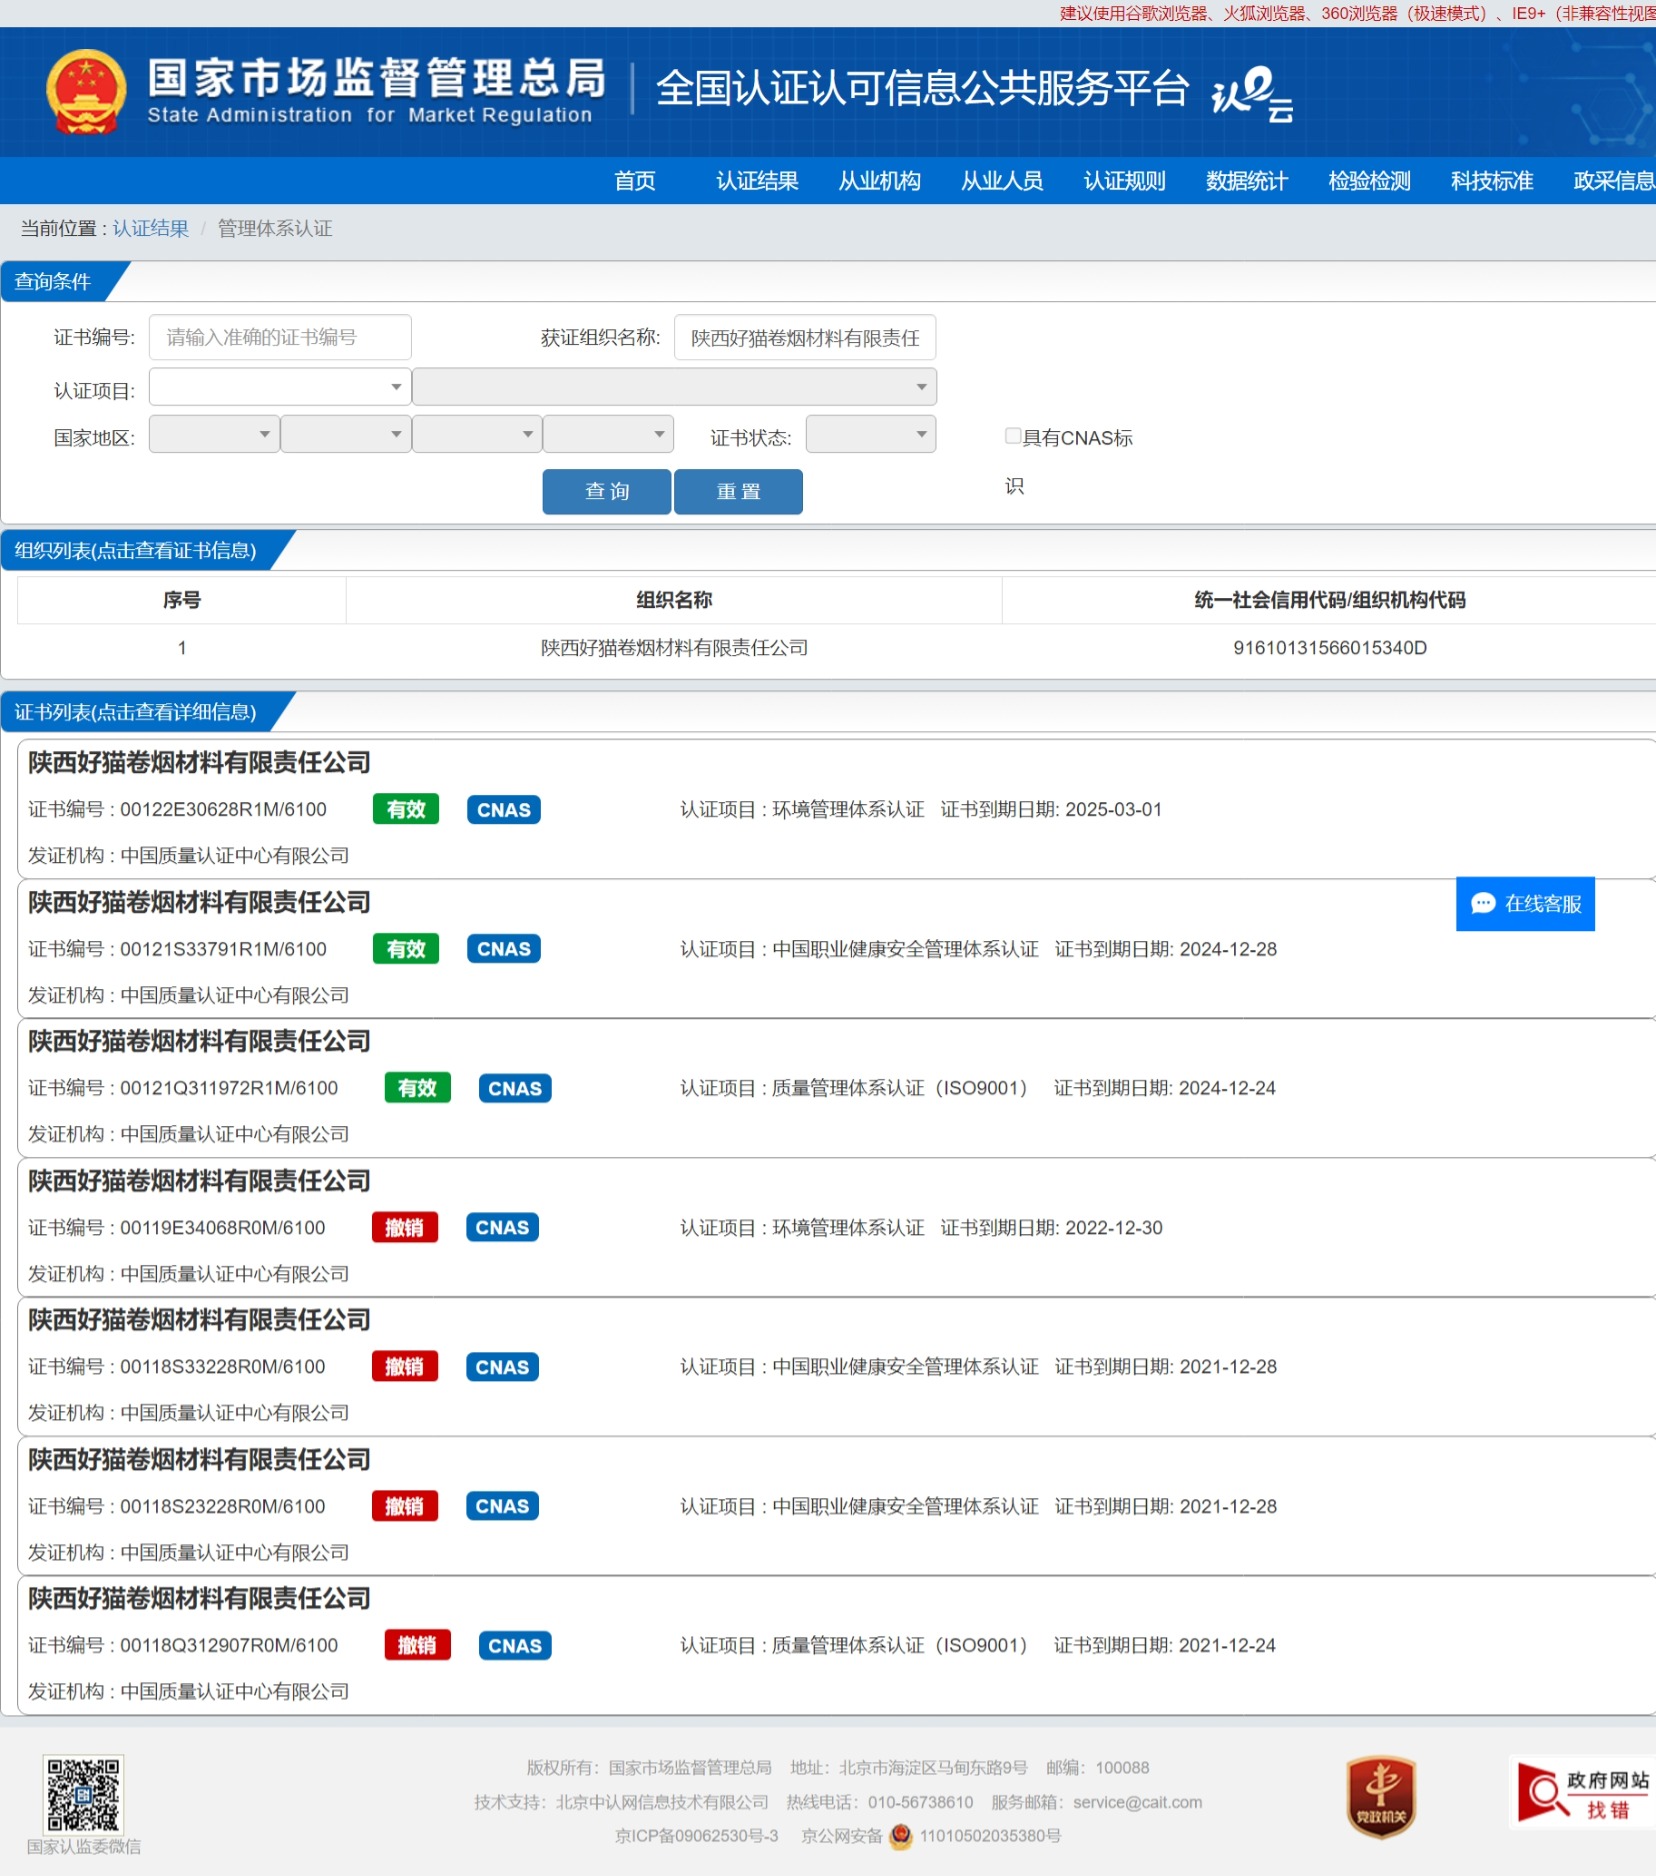Click the 京ICP备09062530号-3 footer link
This screenshot has height=1876, width=1656.
(x=697, y=1836)
